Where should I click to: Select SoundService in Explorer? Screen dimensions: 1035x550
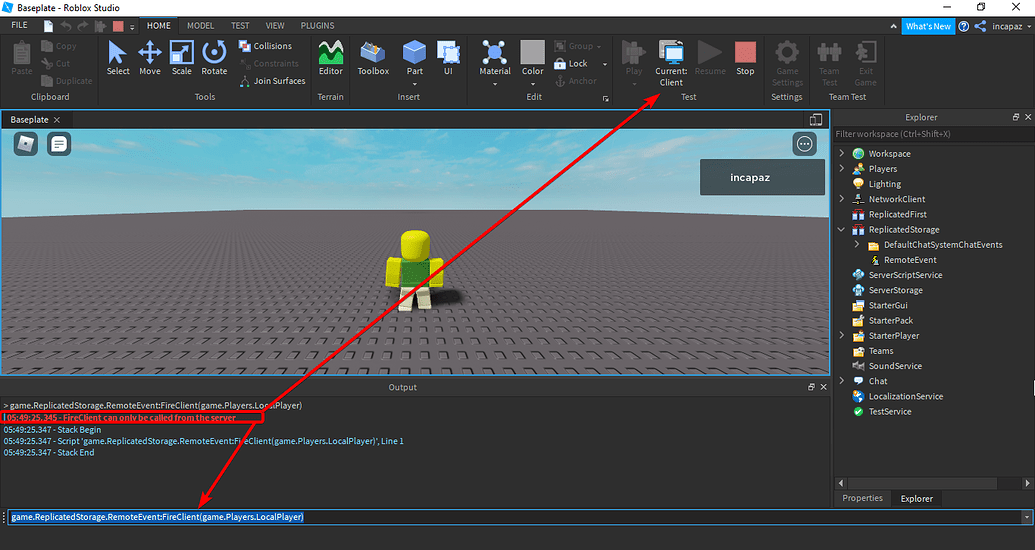pyautogui.click(x=895, y=366)
